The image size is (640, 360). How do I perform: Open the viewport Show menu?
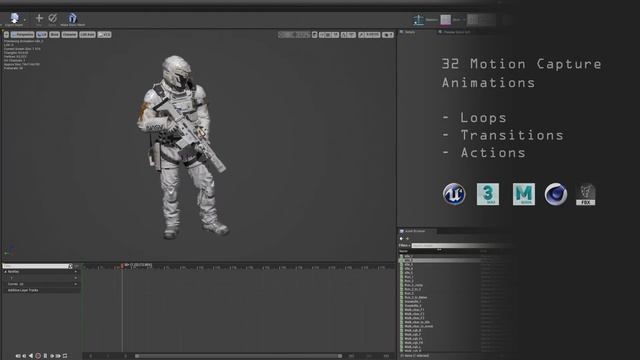pyautogui.click(x=54, y=35)
